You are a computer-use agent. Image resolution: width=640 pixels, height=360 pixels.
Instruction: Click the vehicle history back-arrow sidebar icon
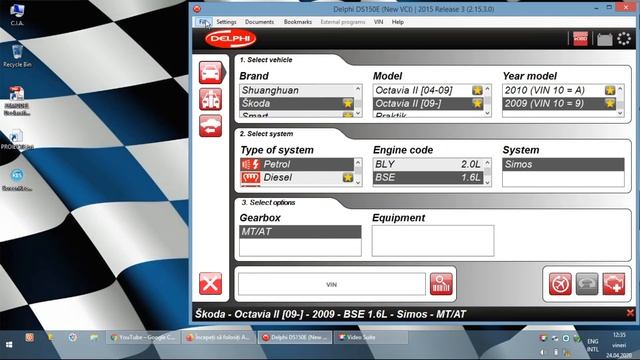(x=211, y=126)
